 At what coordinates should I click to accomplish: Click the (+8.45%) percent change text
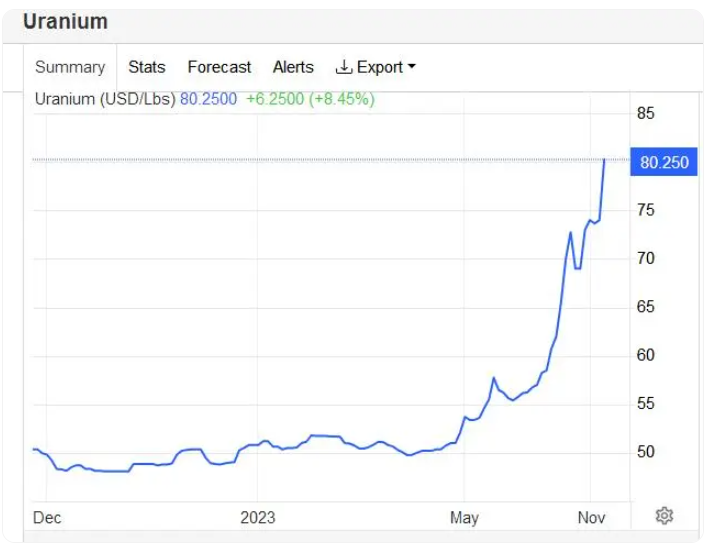click(340, 99)
